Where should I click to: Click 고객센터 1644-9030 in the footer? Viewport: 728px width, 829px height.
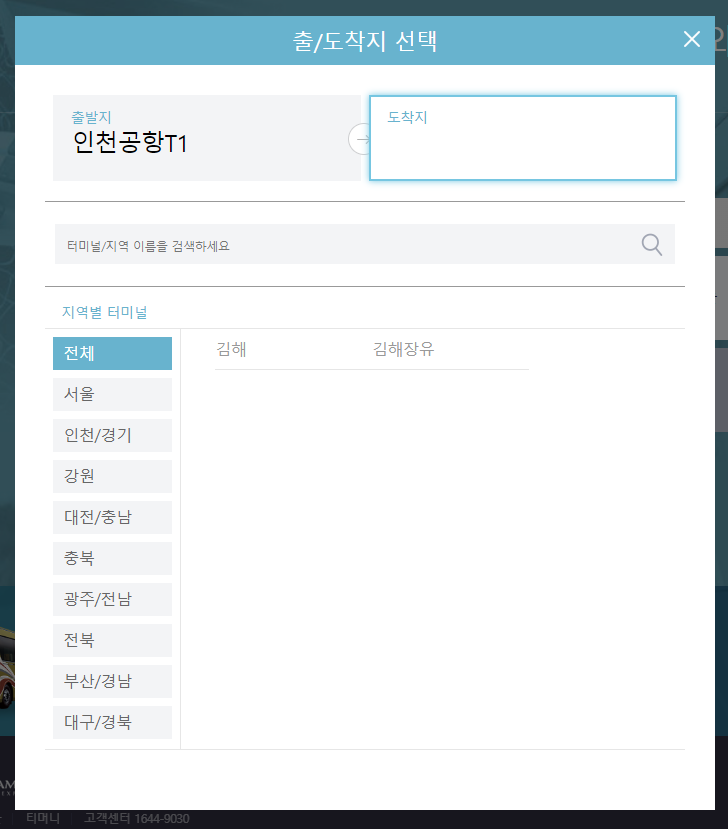pyautogui.click(x=136, y=818)
